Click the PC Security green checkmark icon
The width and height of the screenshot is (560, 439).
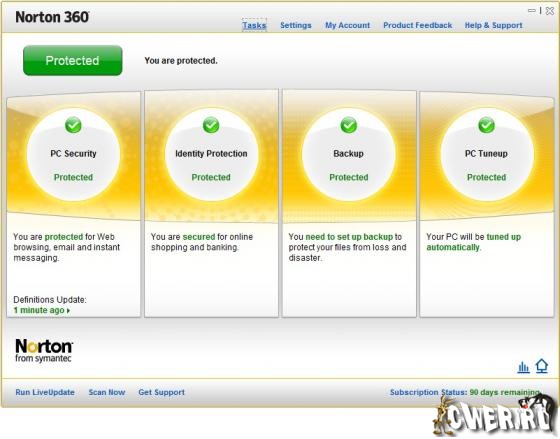pyautogui.click(x=73, y=125)
